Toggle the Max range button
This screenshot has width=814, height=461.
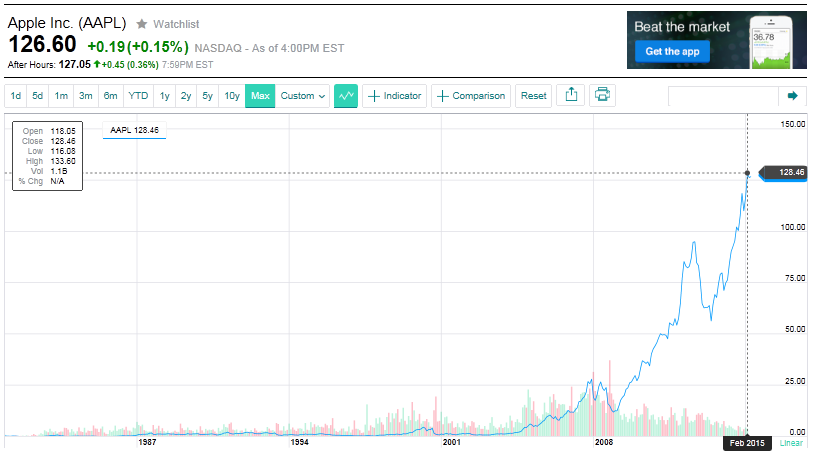[260, 96]
